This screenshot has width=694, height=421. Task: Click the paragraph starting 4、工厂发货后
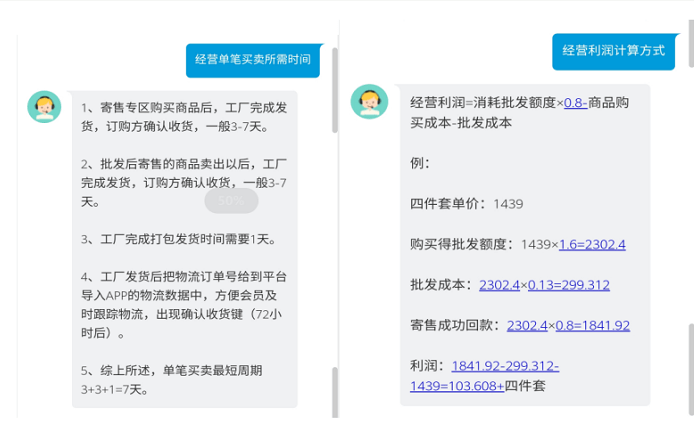tap(180, 305)
